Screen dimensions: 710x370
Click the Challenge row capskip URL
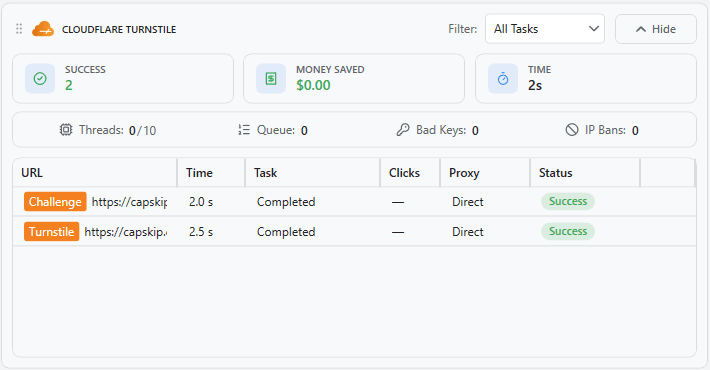click(130, 202)
